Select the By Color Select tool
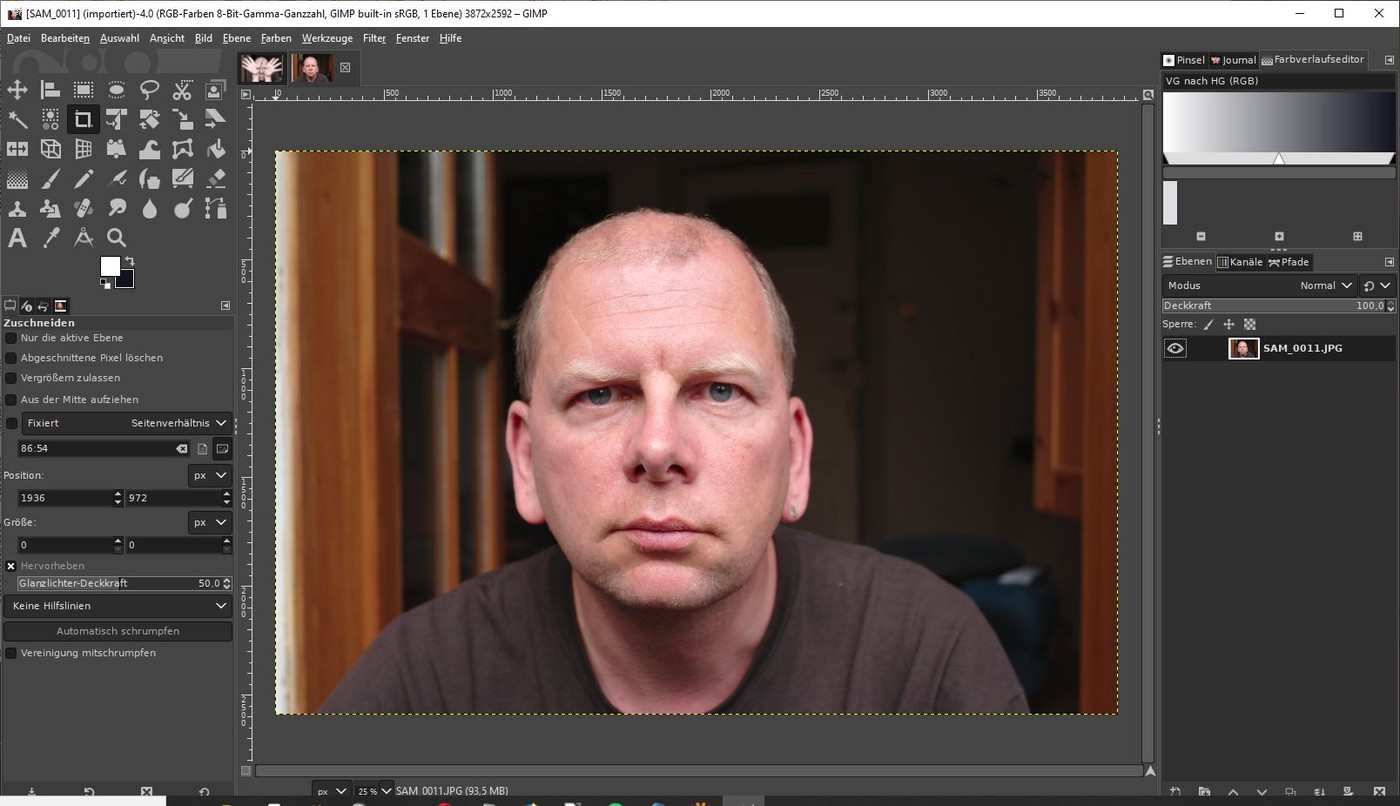This screenshot has width=1400, height=806. 50,120
